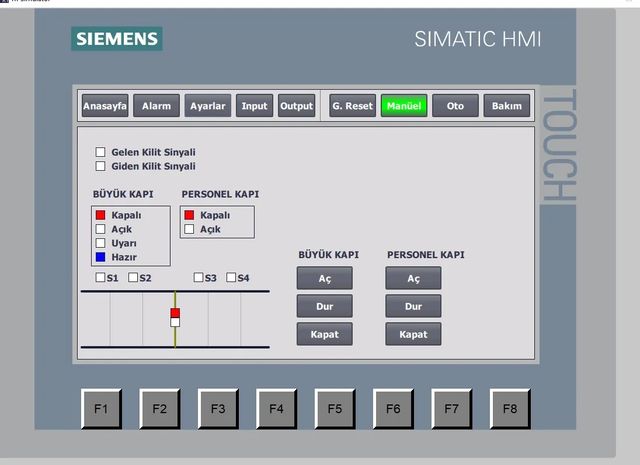Activate Bakım maintenance mode
Screen dimensions: 640x465
507,106
